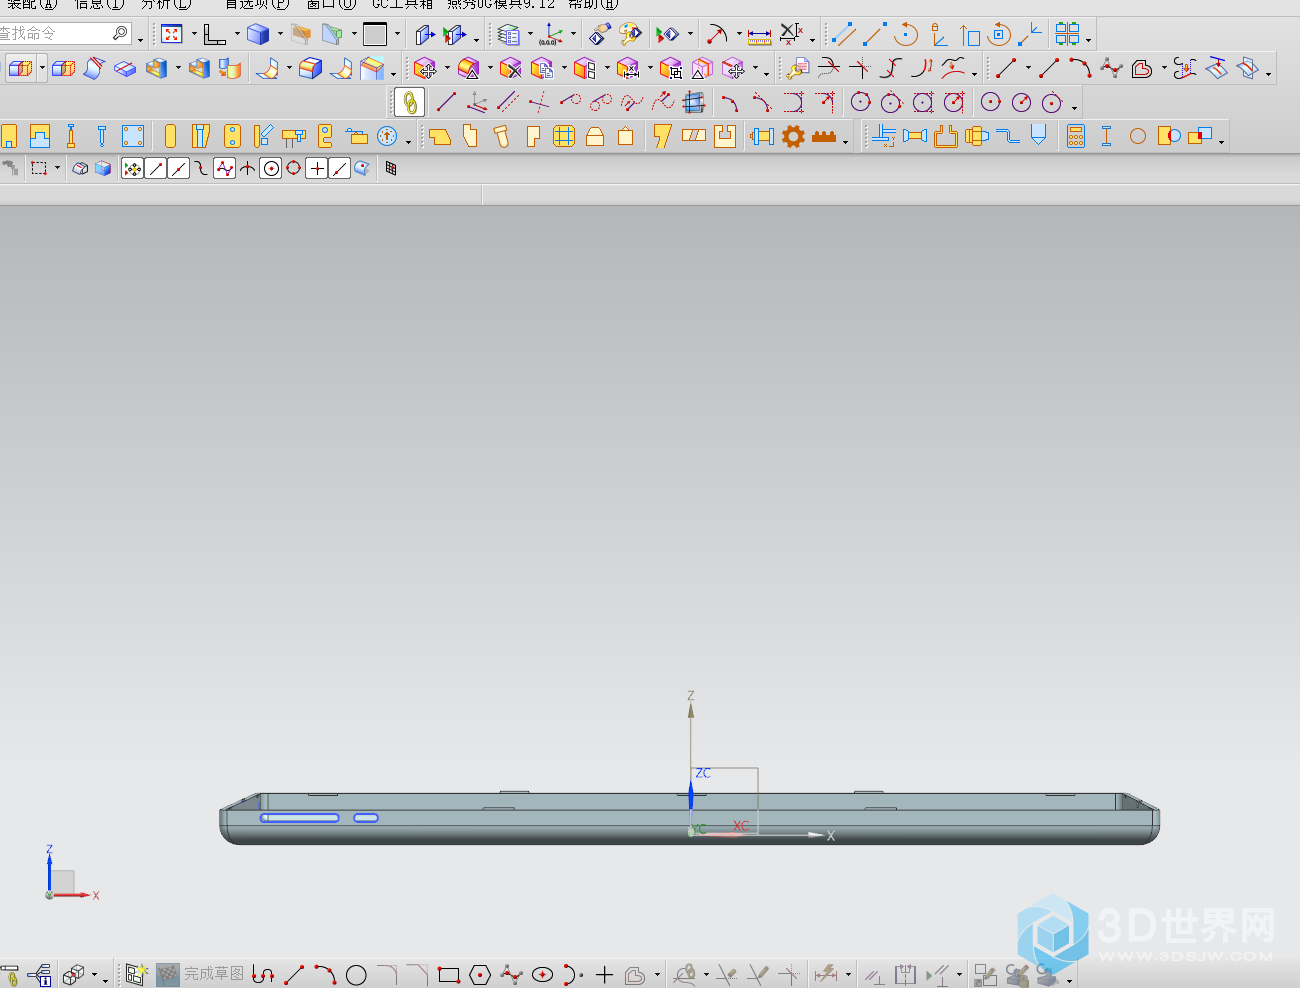
Task: Click the heart-shaped curve icon
Action: coord(1142,68)
